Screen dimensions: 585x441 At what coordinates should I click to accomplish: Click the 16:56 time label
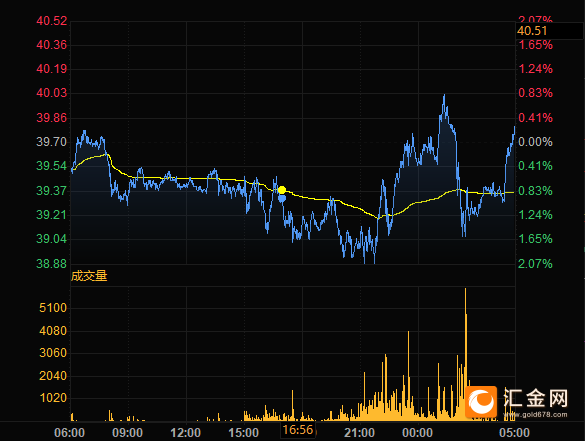pos(298,430)
